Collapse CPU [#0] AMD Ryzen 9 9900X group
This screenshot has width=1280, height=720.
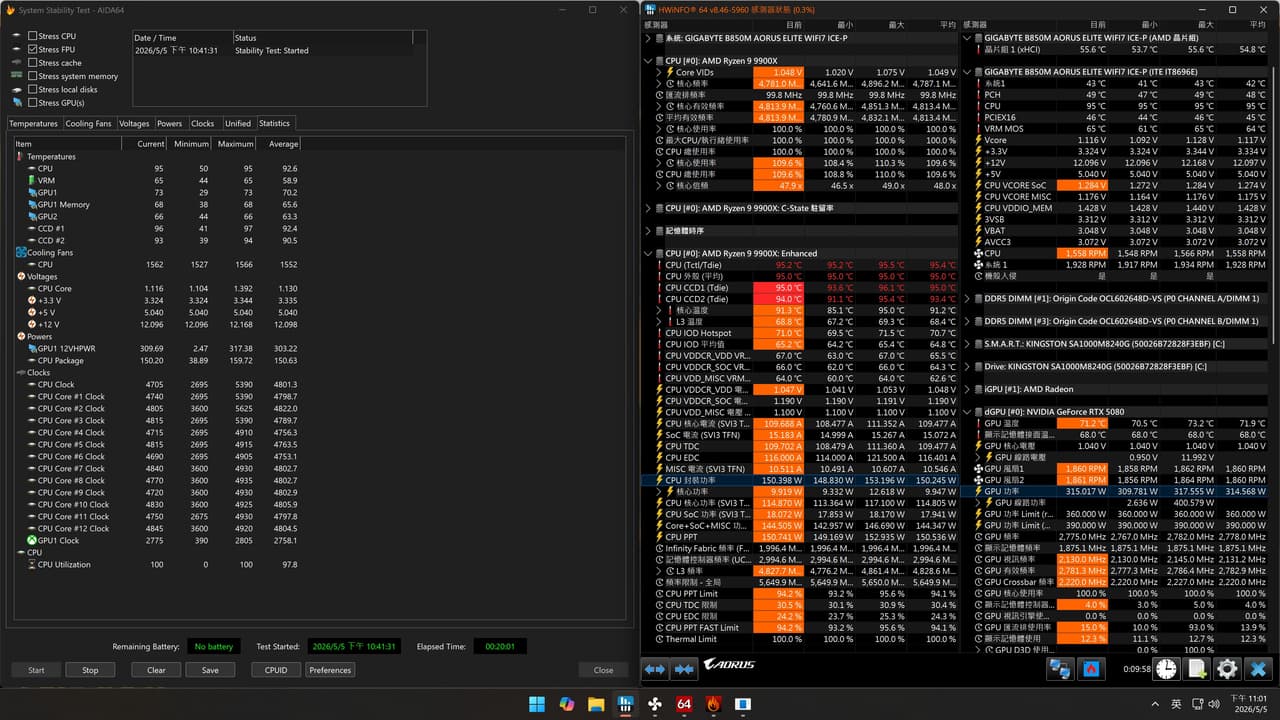(x=648, y=61)
